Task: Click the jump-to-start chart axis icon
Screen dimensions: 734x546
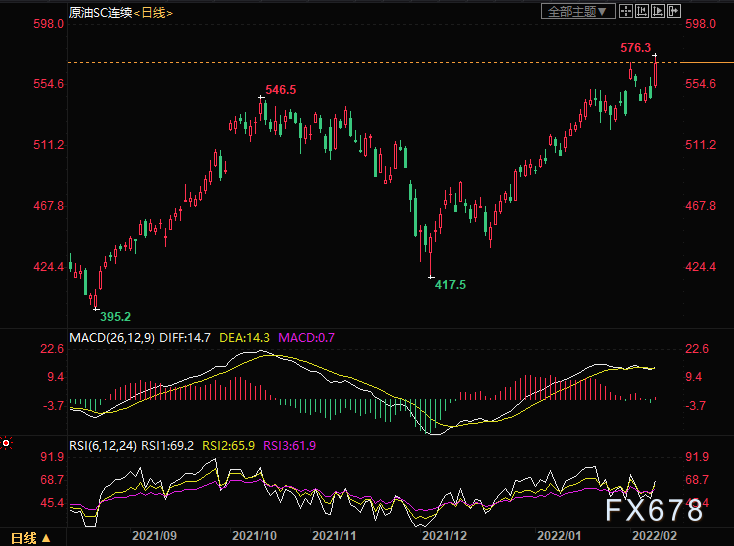Action: coord(642,11)
